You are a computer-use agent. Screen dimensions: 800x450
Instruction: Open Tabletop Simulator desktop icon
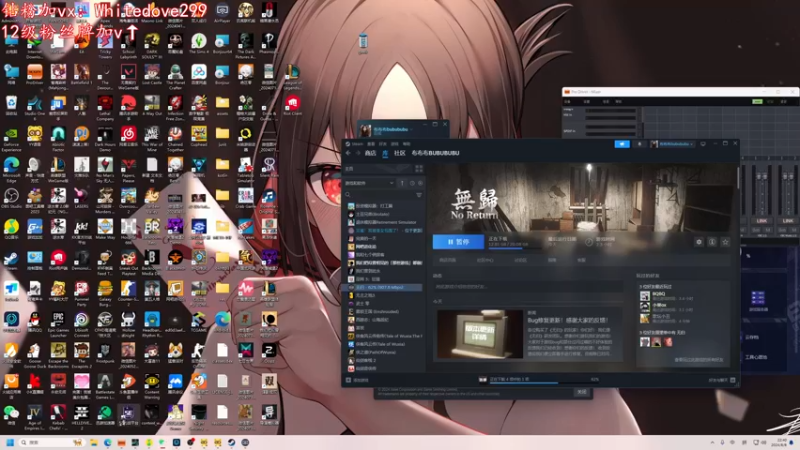[x=245, y=168]
